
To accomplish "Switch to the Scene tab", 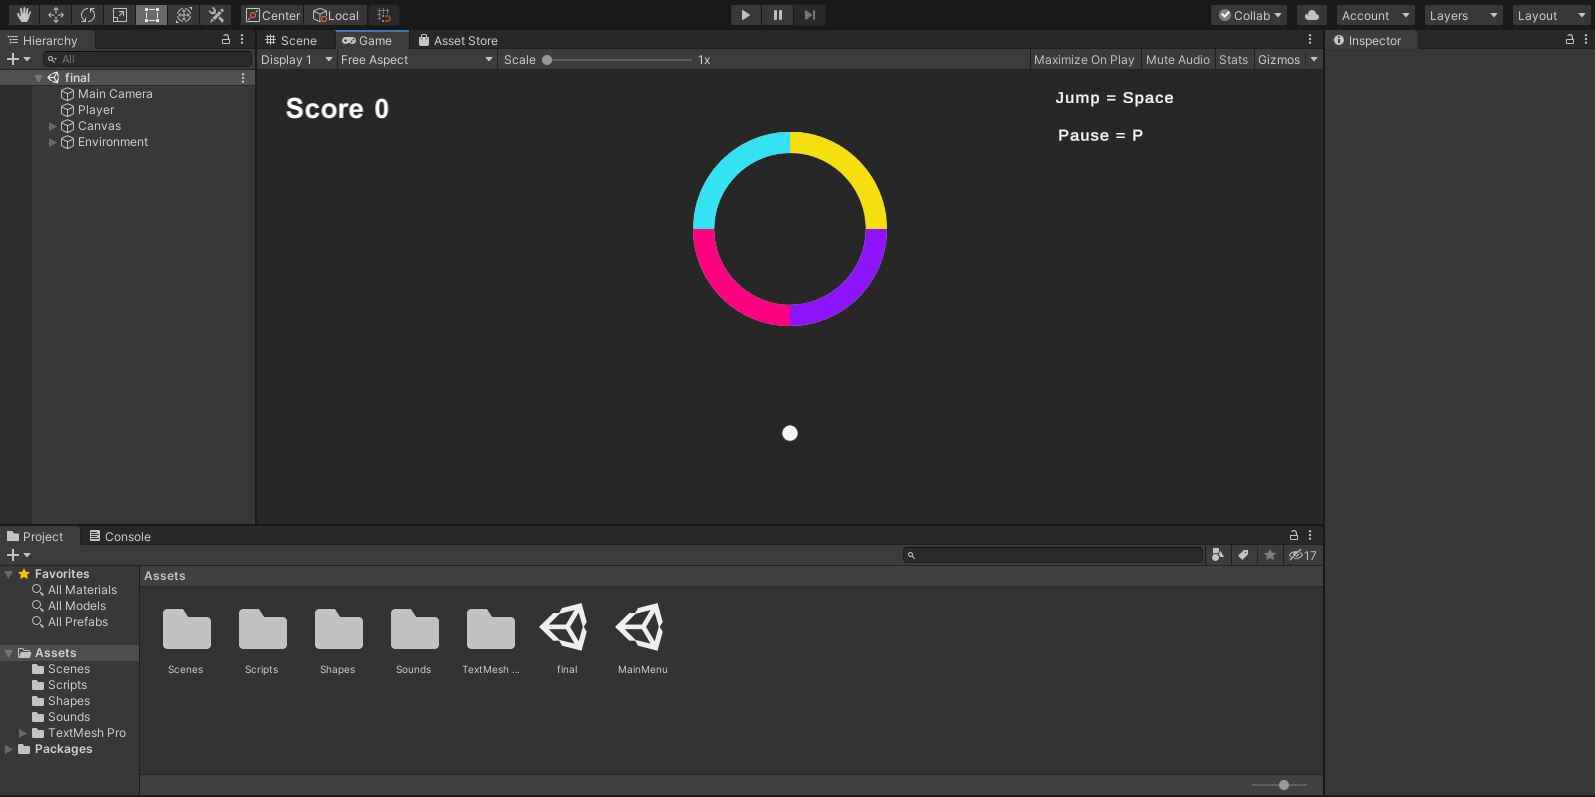I will click(x=291, y=40).
